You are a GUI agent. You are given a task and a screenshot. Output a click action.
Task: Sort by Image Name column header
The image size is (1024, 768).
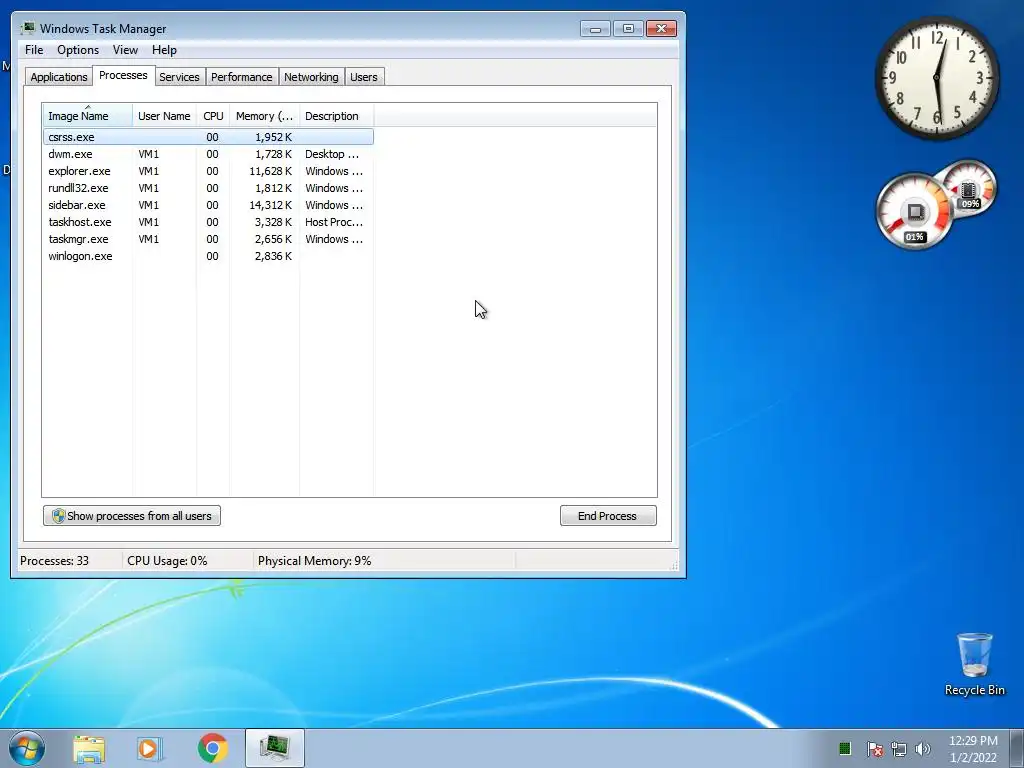pyautogui.click(x=88, y=116)
